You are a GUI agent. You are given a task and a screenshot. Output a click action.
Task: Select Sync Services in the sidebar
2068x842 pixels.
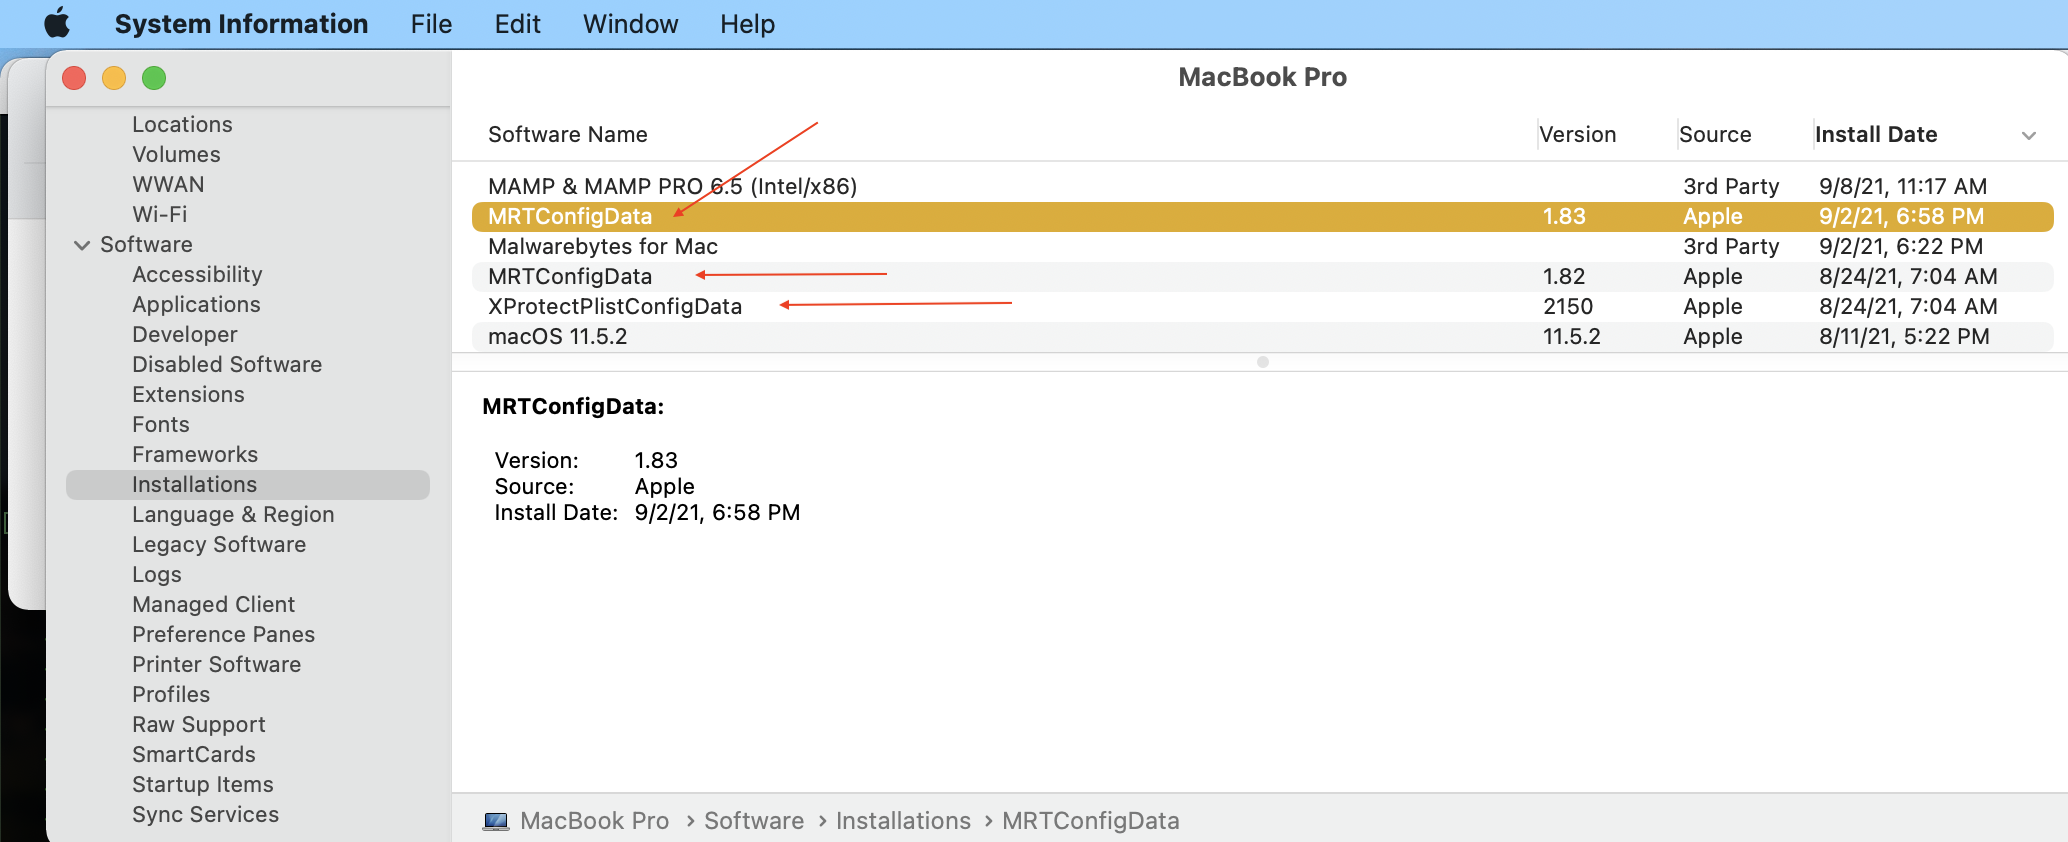[205, 814]
